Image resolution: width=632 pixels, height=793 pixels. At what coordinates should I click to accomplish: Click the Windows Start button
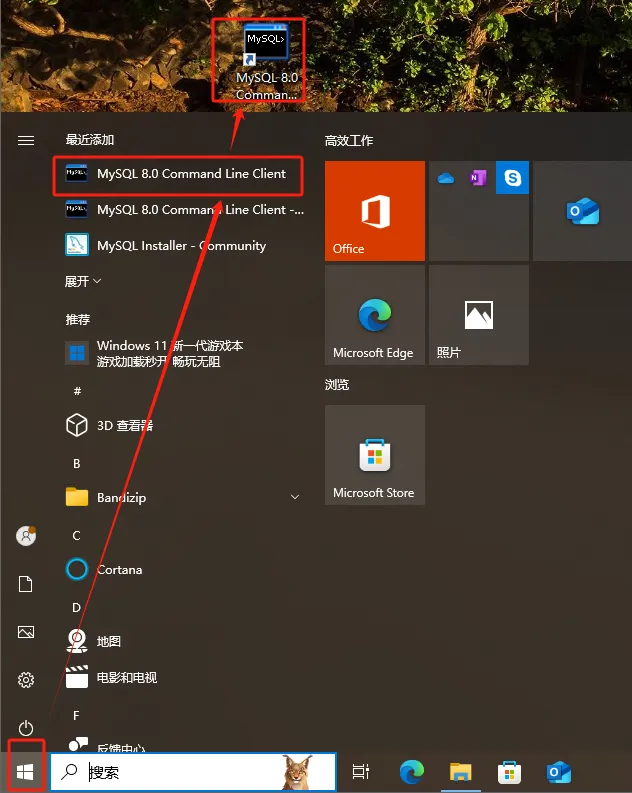[x=25, y=772]
